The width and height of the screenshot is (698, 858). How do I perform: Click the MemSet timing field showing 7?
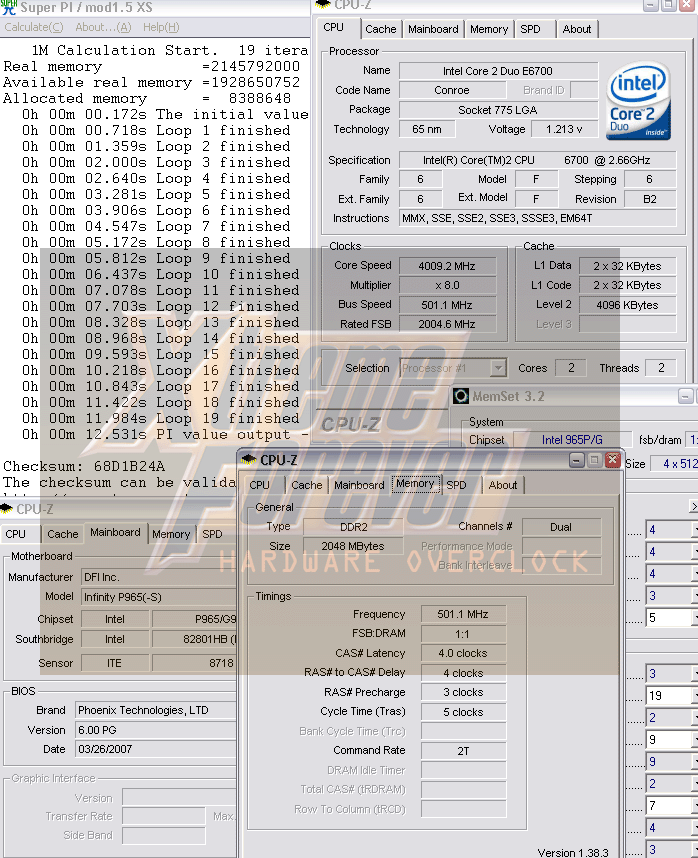pyautogui.click(x=671, y=805)
